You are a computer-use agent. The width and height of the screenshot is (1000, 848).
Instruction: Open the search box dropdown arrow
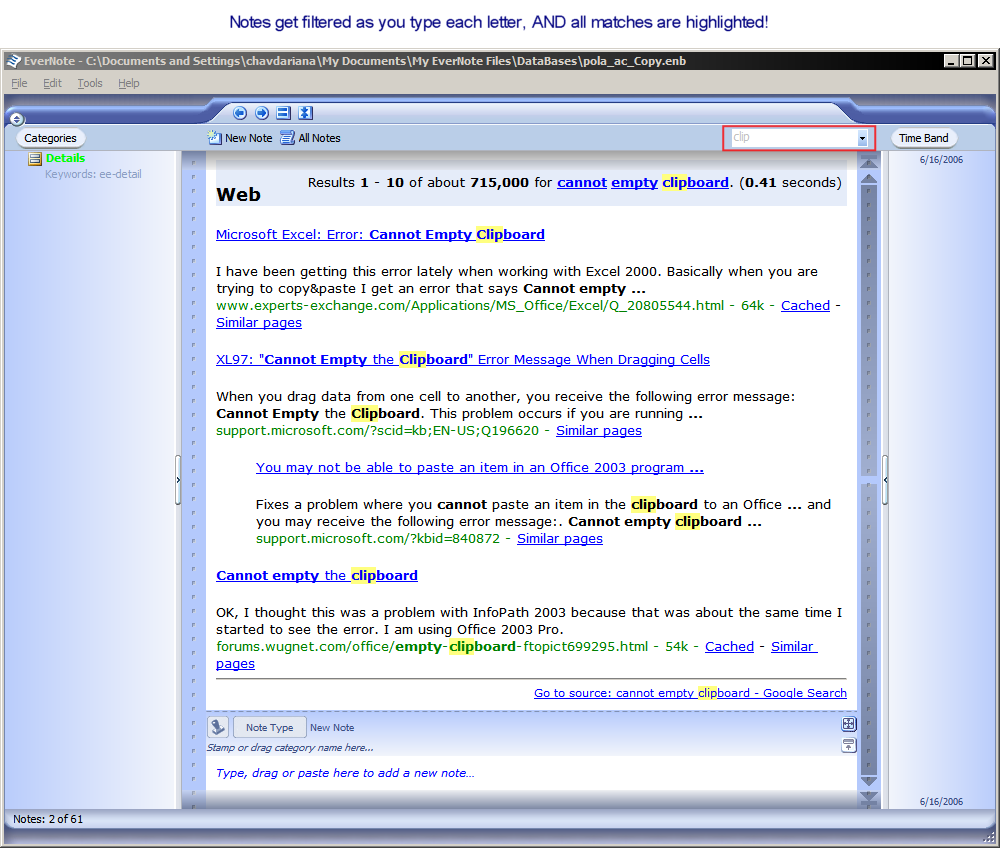coord(862,138)
